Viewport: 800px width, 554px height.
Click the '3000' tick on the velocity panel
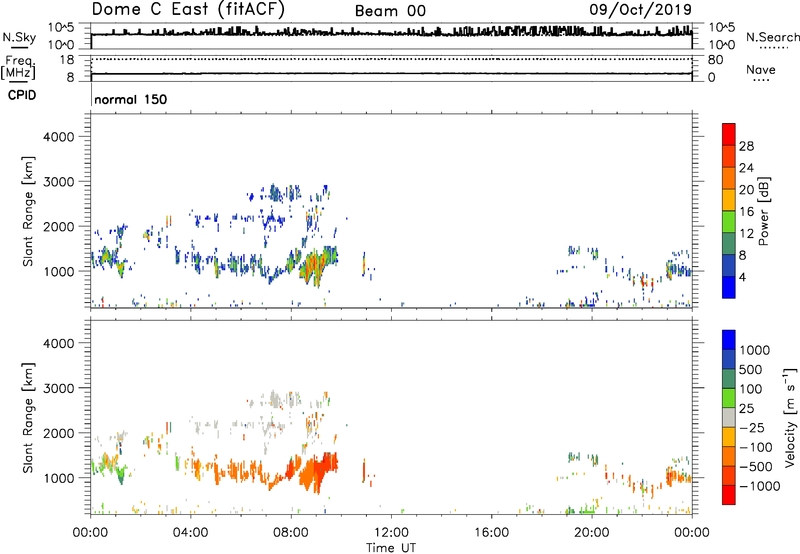pos(58,388)
